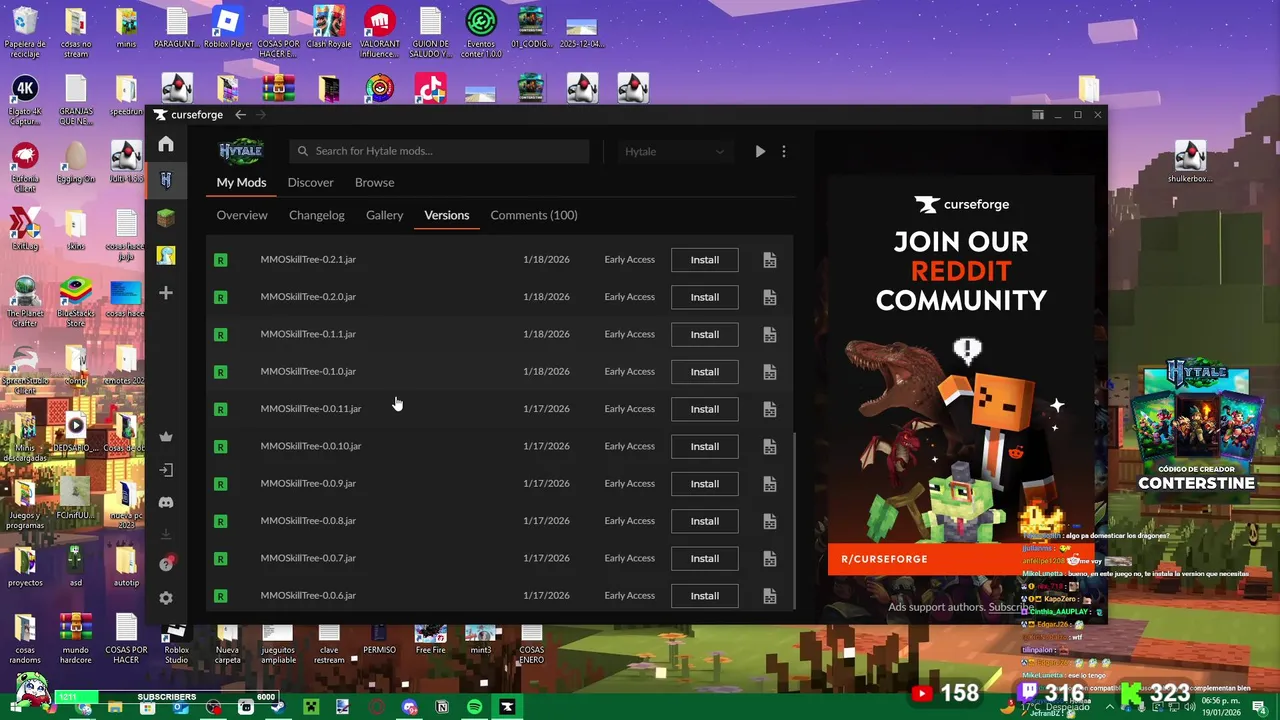Open changelog icon for MMOSkillTree-0.0.6.jar
Screen dimensions: 1280x720
pos(770,596)
